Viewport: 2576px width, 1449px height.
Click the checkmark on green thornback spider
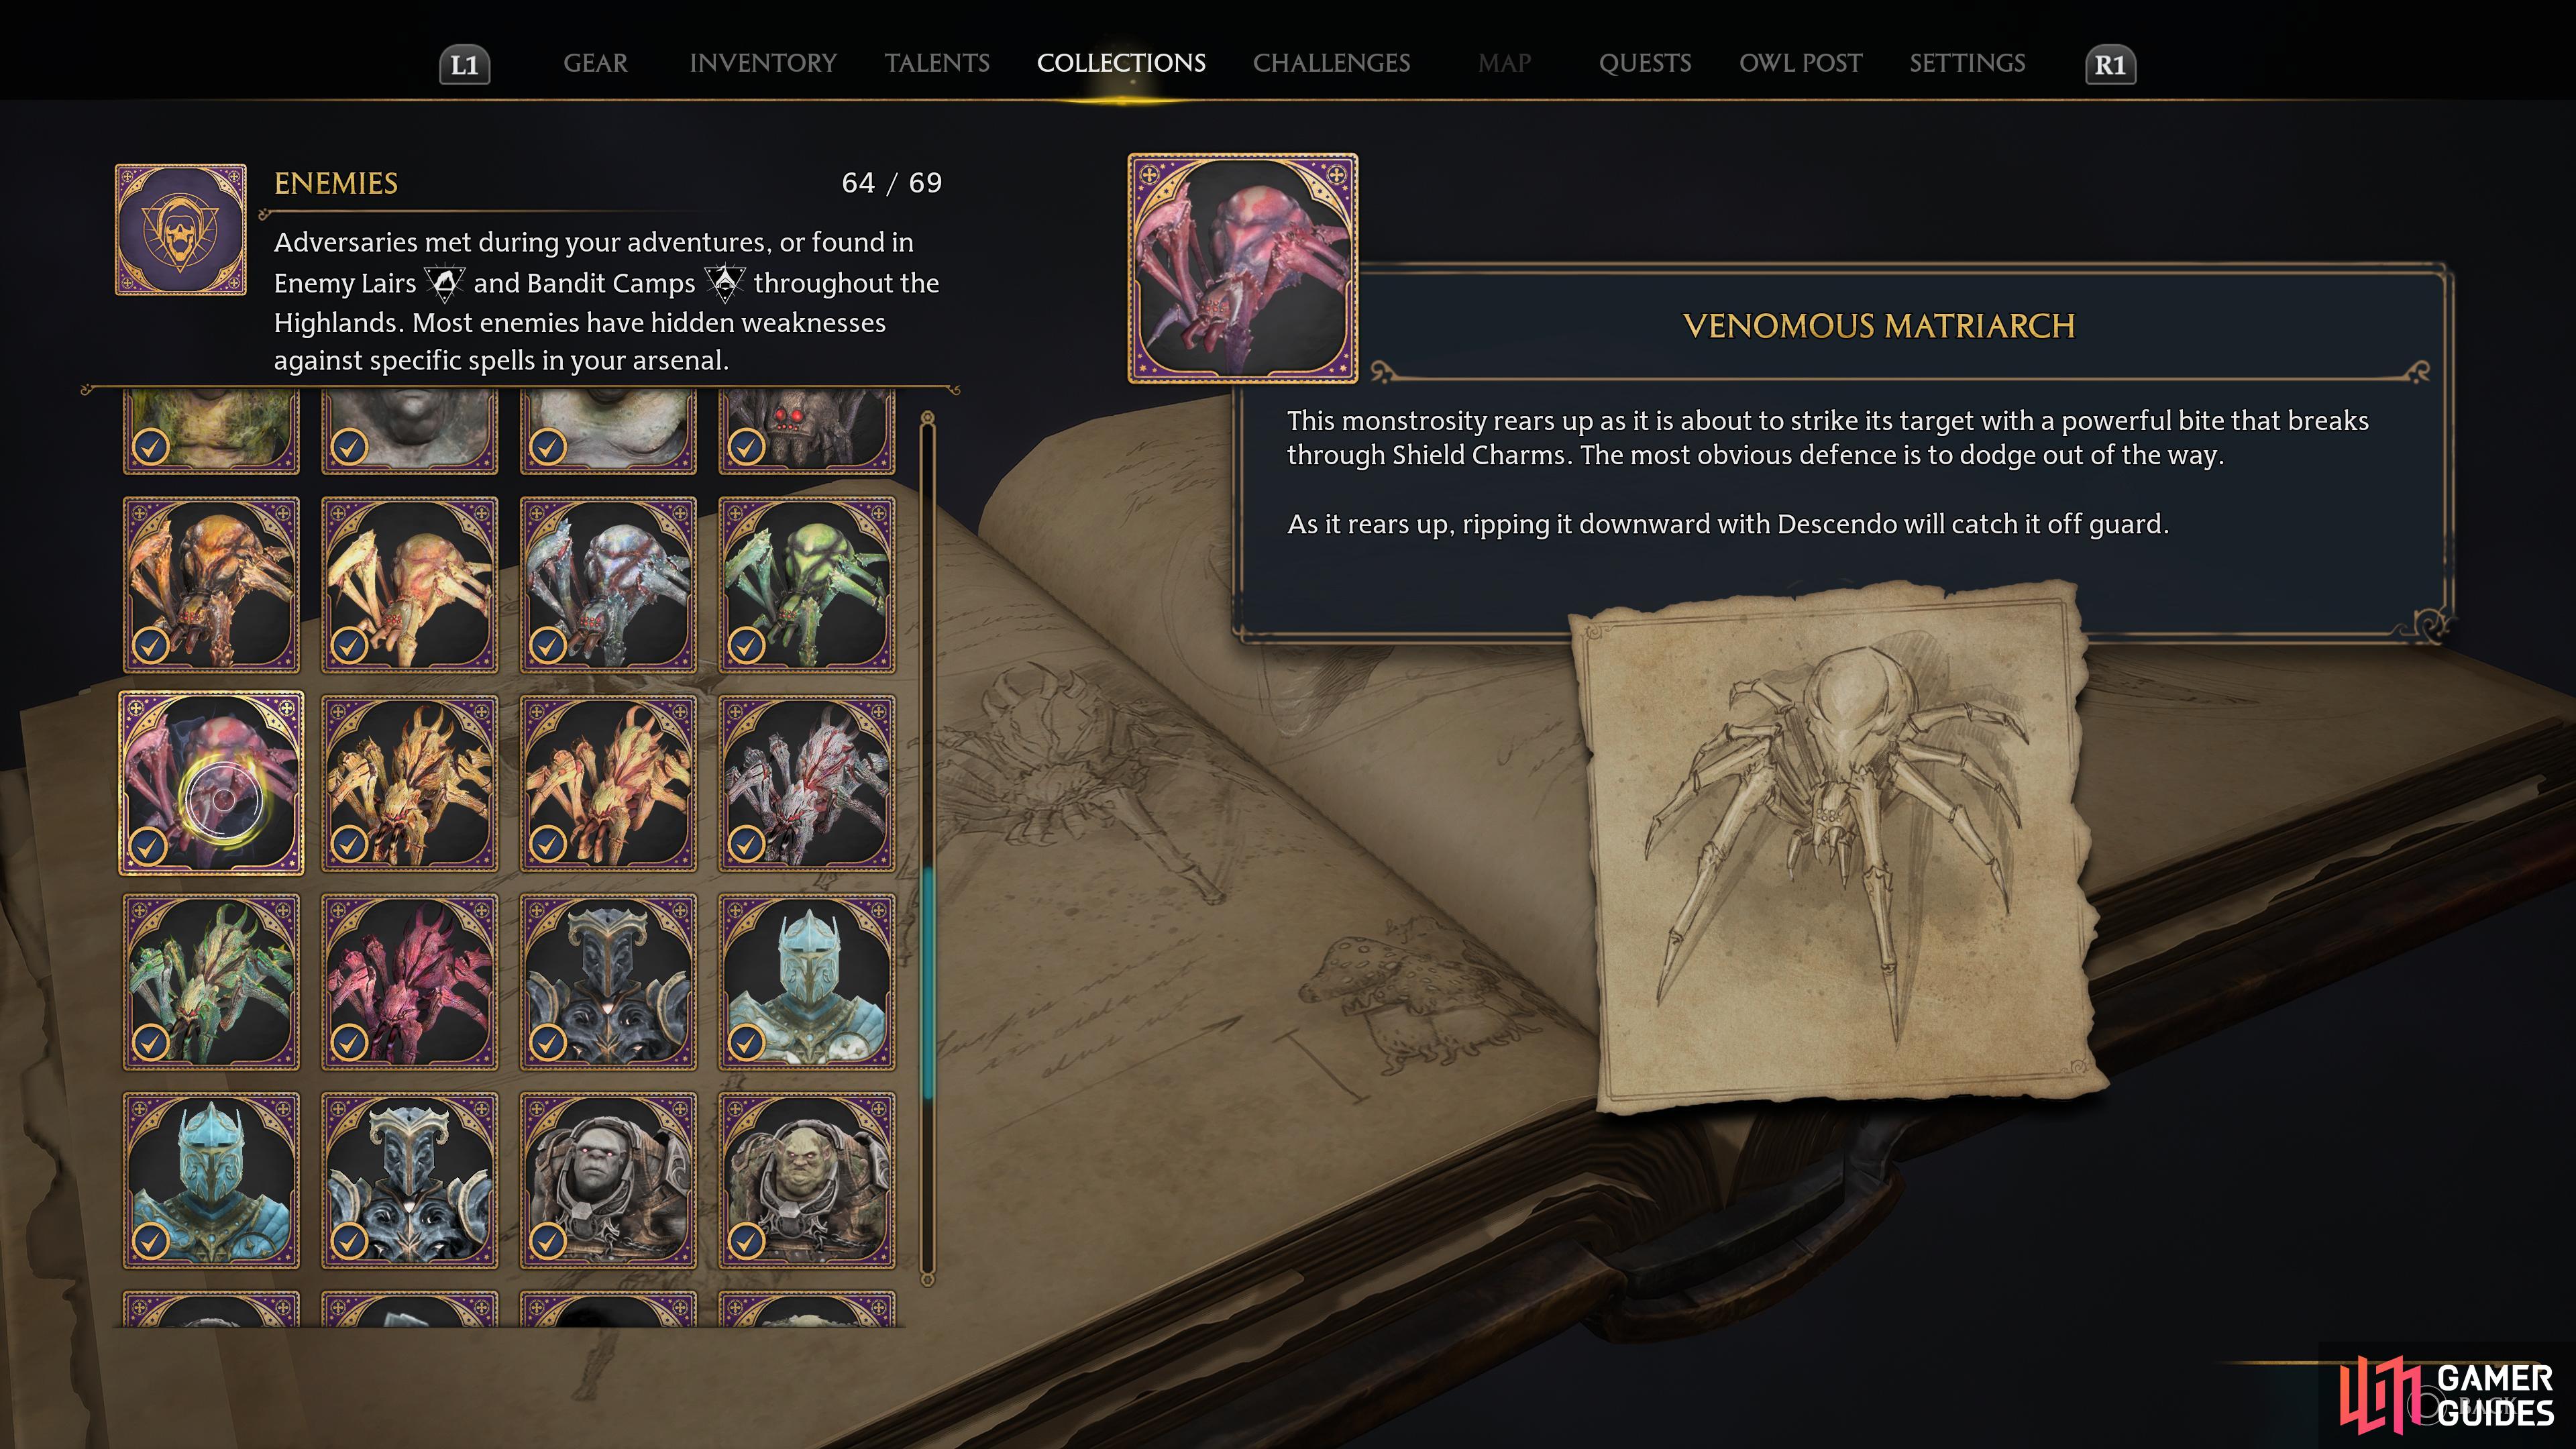(x=150, y=1042)
